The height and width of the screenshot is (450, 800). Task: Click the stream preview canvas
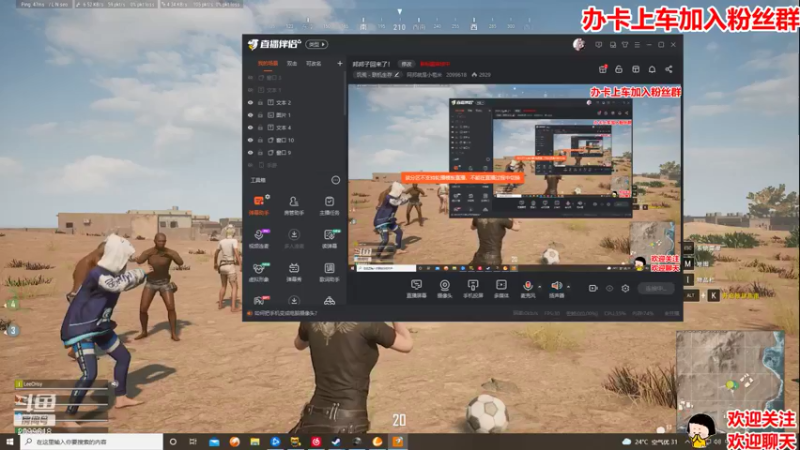point(514,178)
